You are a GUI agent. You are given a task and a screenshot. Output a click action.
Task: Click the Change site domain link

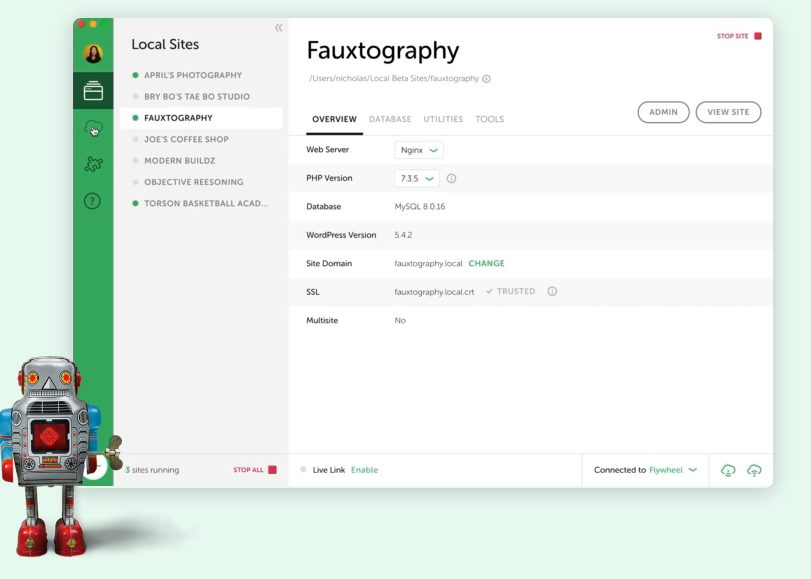(486, 263)
